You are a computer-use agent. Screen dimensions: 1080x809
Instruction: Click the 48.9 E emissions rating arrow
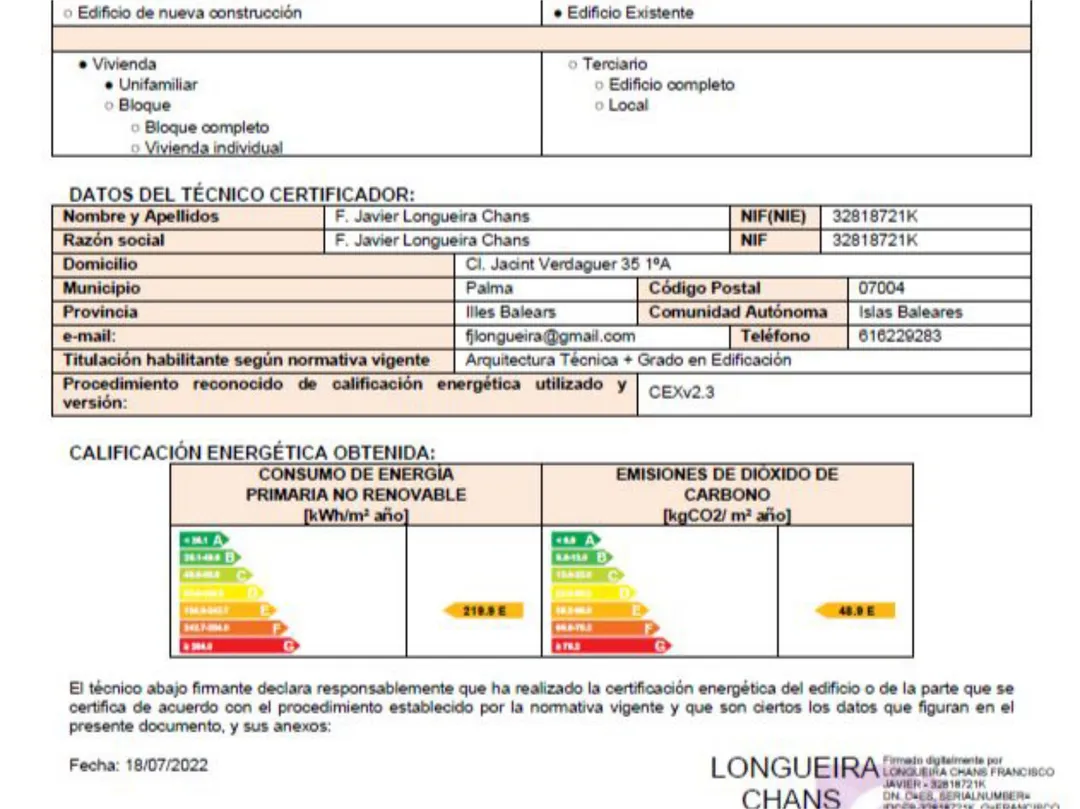pos(855,610)
